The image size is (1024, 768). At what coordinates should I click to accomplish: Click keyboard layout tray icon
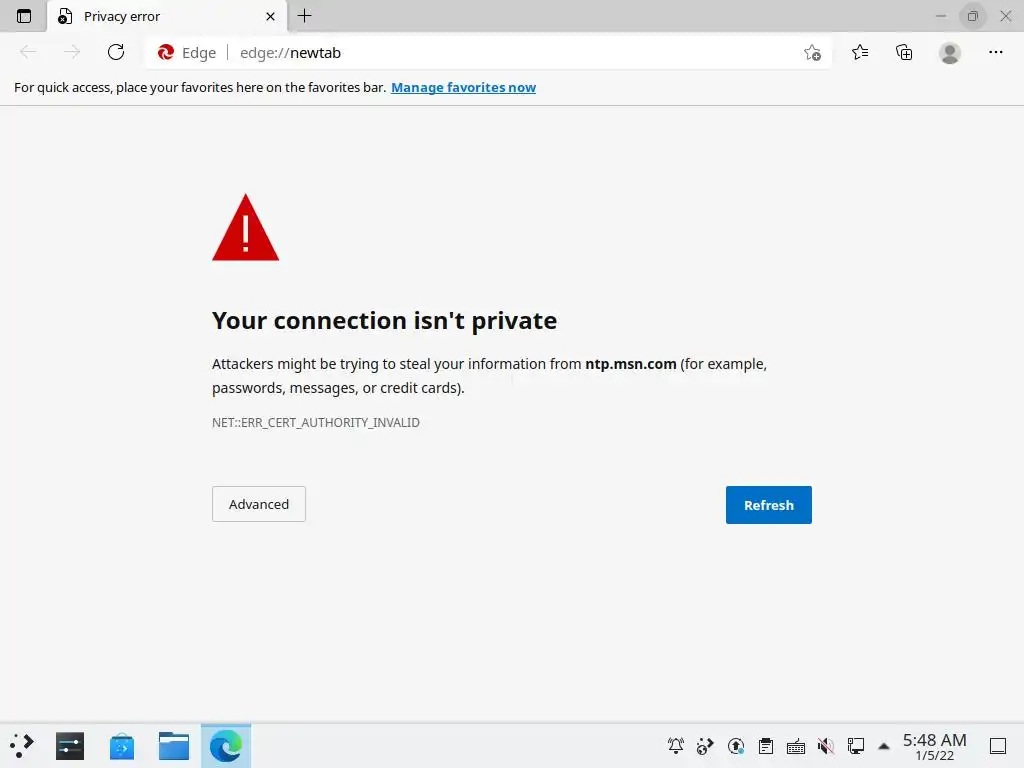[x=795, y=746]
